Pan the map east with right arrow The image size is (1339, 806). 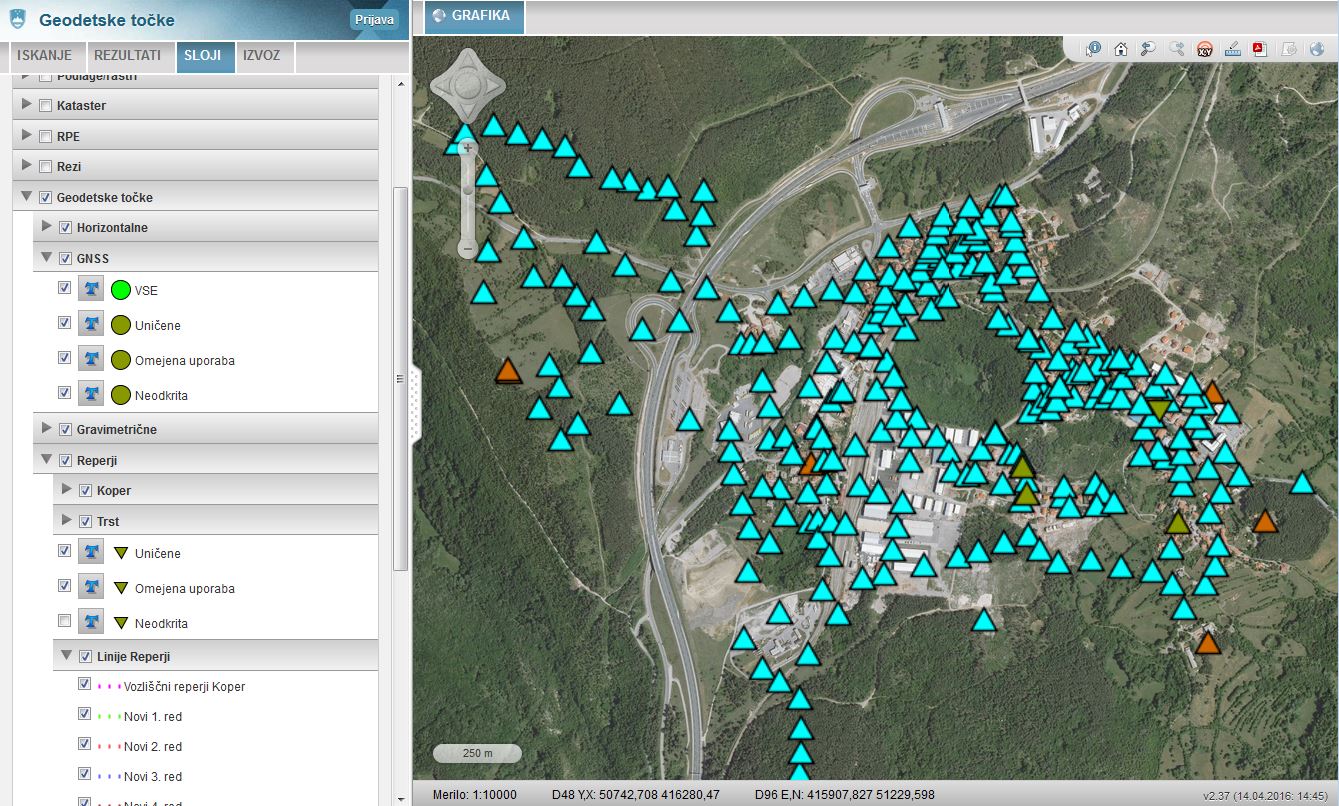[493, 86]
